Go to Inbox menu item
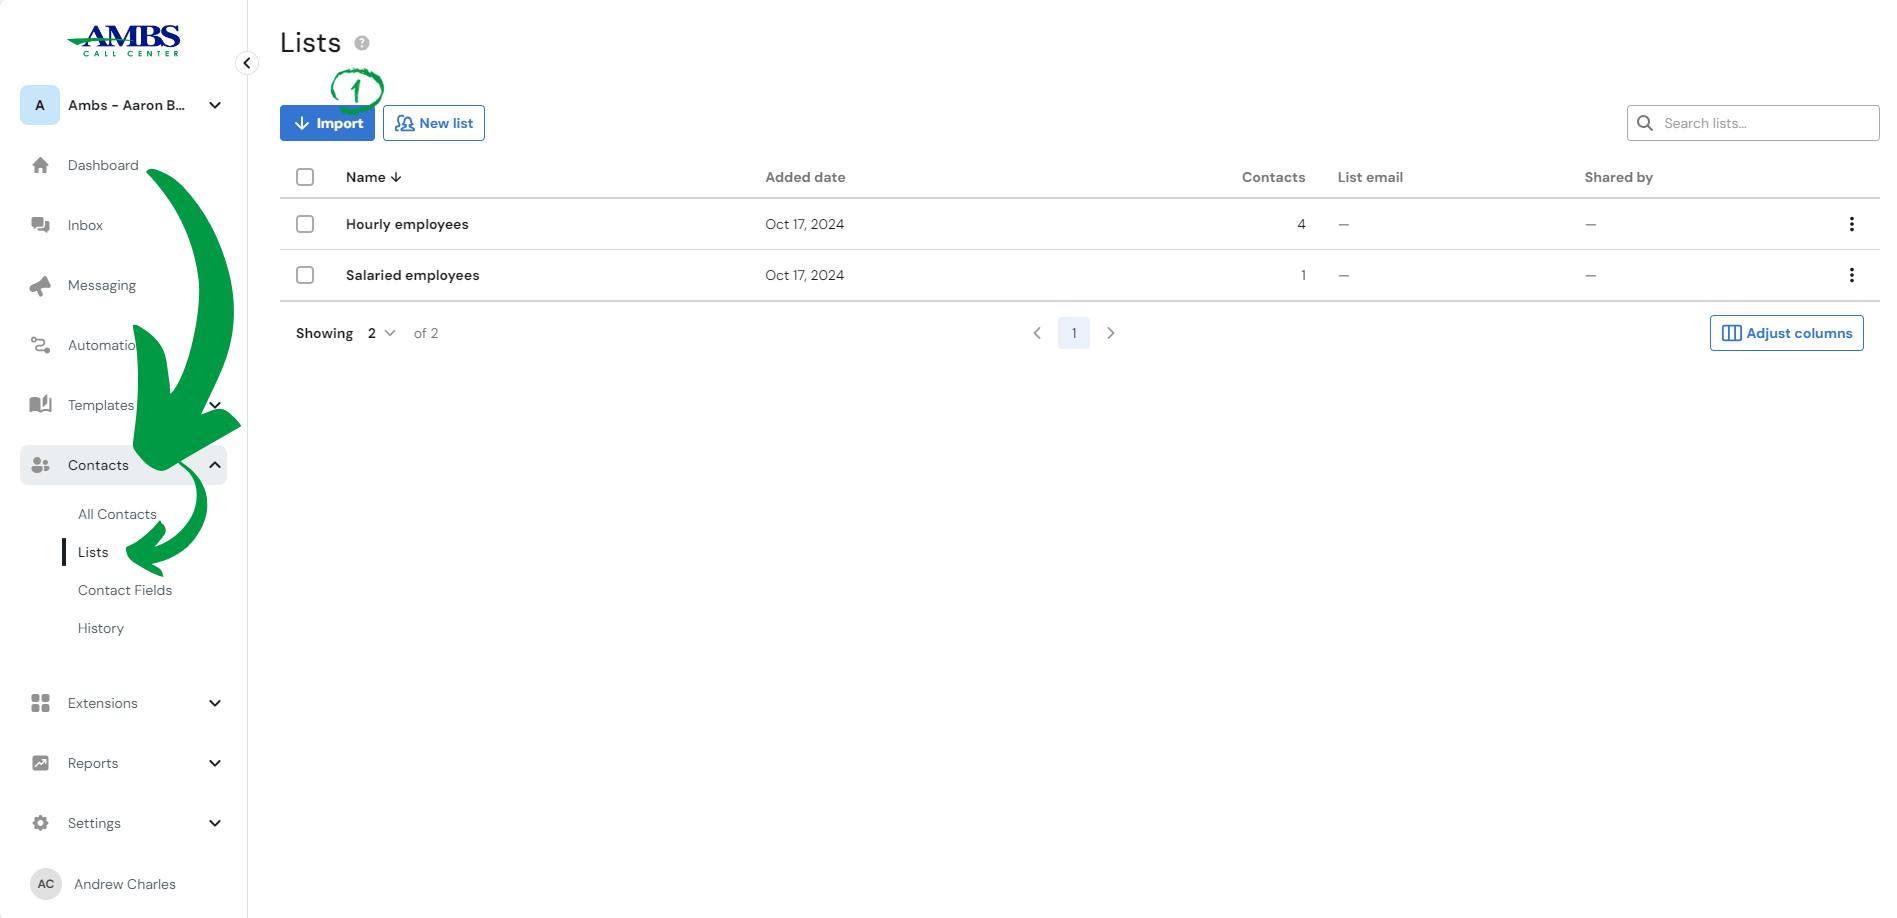This screenshot has width=1897, height=918. pyautogui.click(x=85, y=225)
